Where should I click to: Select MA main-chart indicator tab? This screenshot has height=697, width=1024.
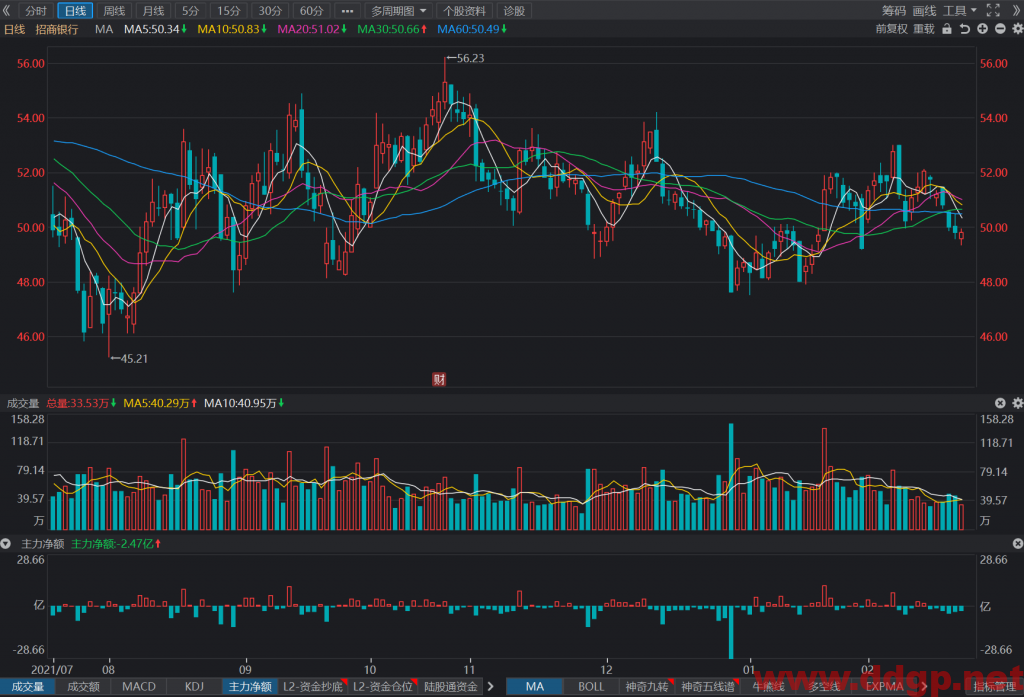(535, 687)
